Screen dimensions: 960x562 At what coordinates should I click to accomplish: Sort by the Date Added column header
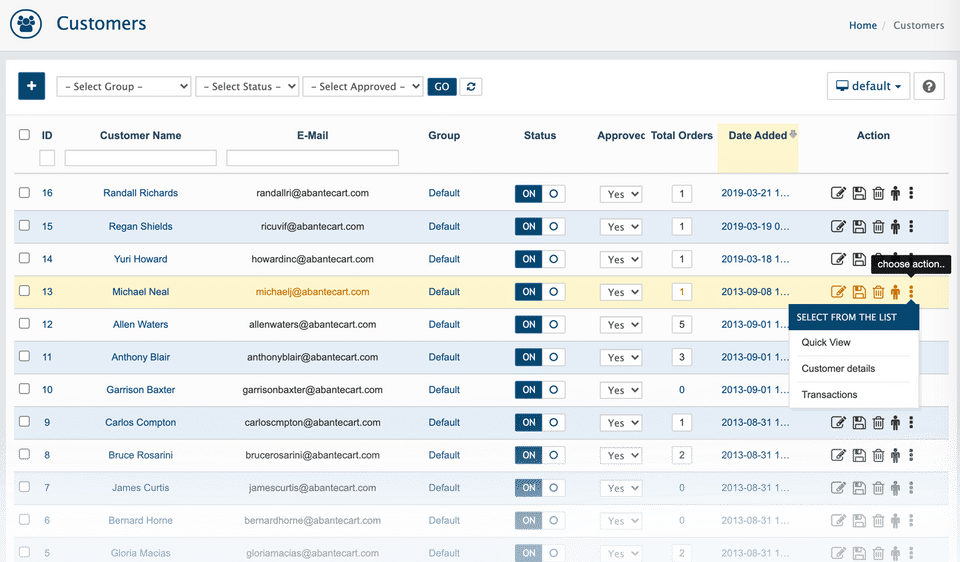pyautogui.click(x=757, y=136)
